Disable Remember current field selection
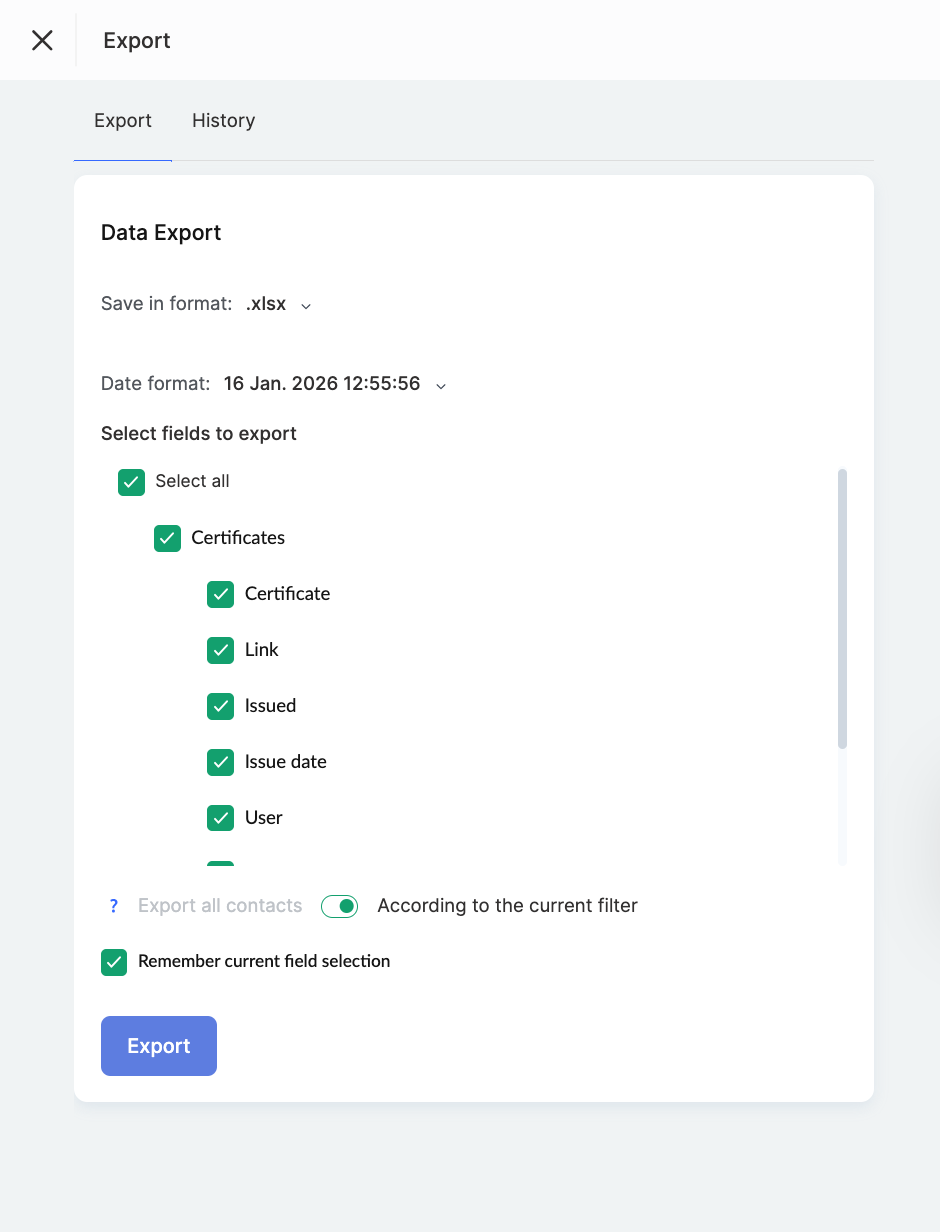 tap(114, 962)
